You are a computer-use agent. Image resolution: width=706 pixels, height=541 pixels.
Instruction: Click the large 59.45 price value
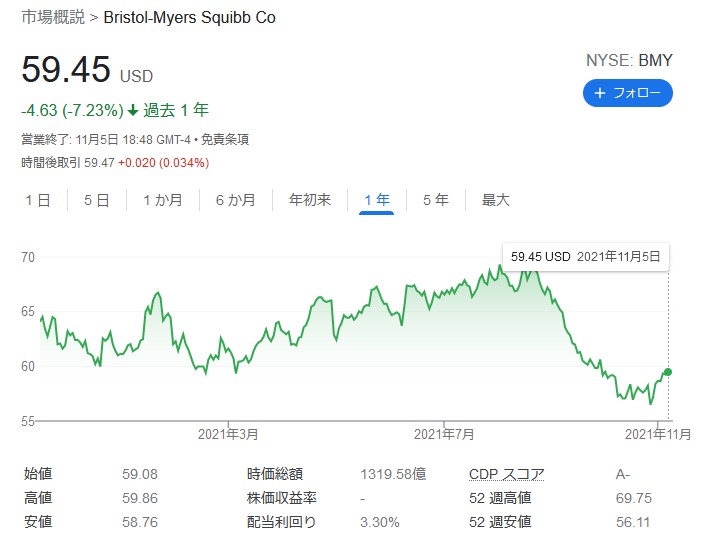coord(66,69)
